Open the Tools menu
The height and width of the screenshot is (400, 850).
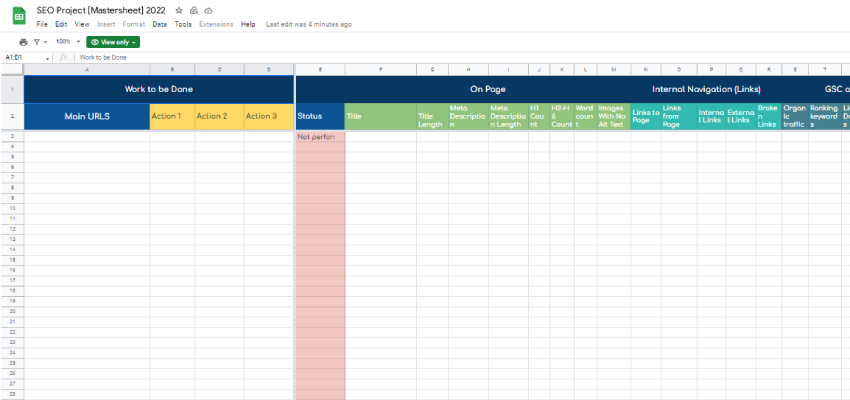click(183, 24)
